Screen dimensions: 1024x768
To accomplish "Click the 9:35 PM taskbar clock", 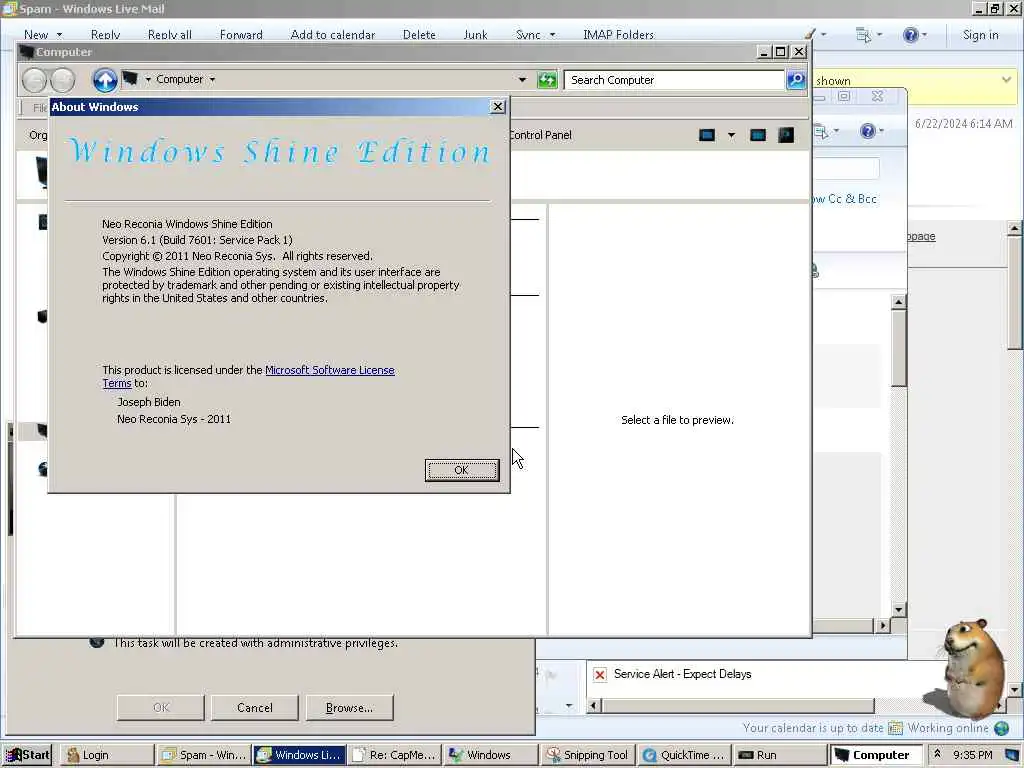I will tap(972, 755).
